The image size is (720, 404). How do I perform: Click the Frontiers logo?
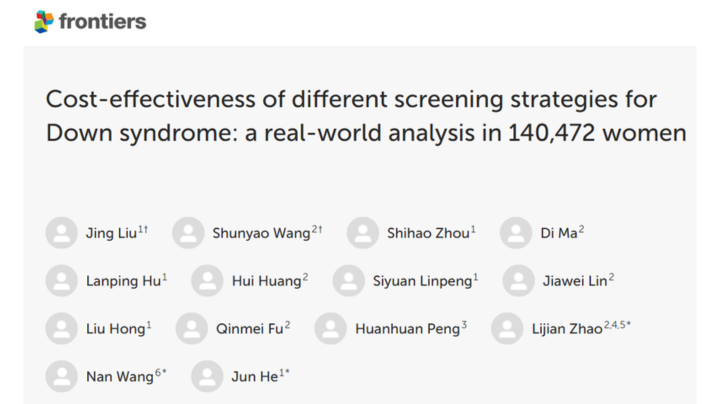[90, 22]
